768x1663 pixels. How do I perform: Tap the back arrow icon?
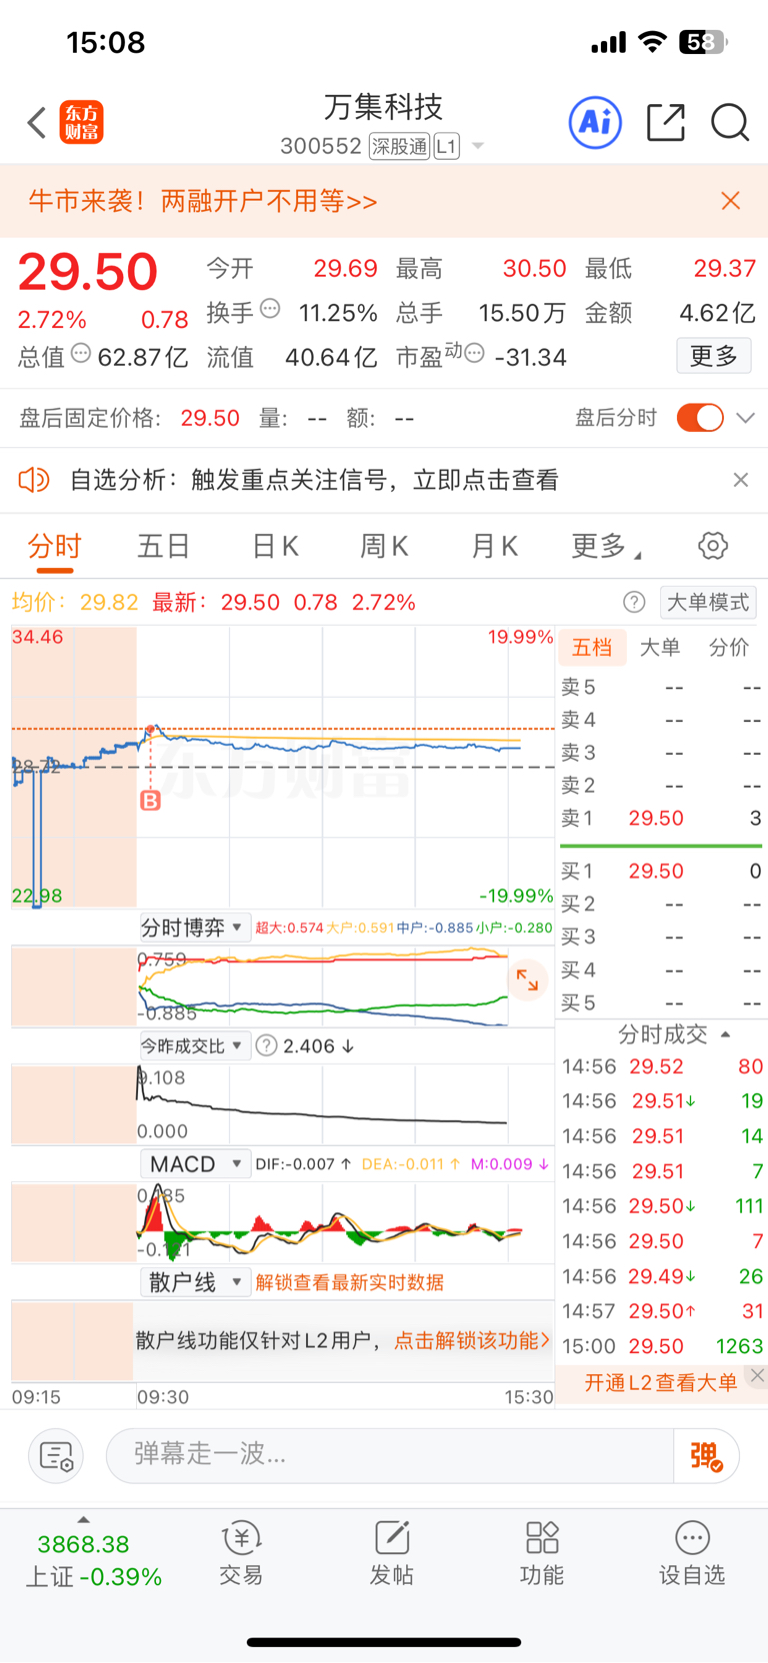click(x=37, y=123)
